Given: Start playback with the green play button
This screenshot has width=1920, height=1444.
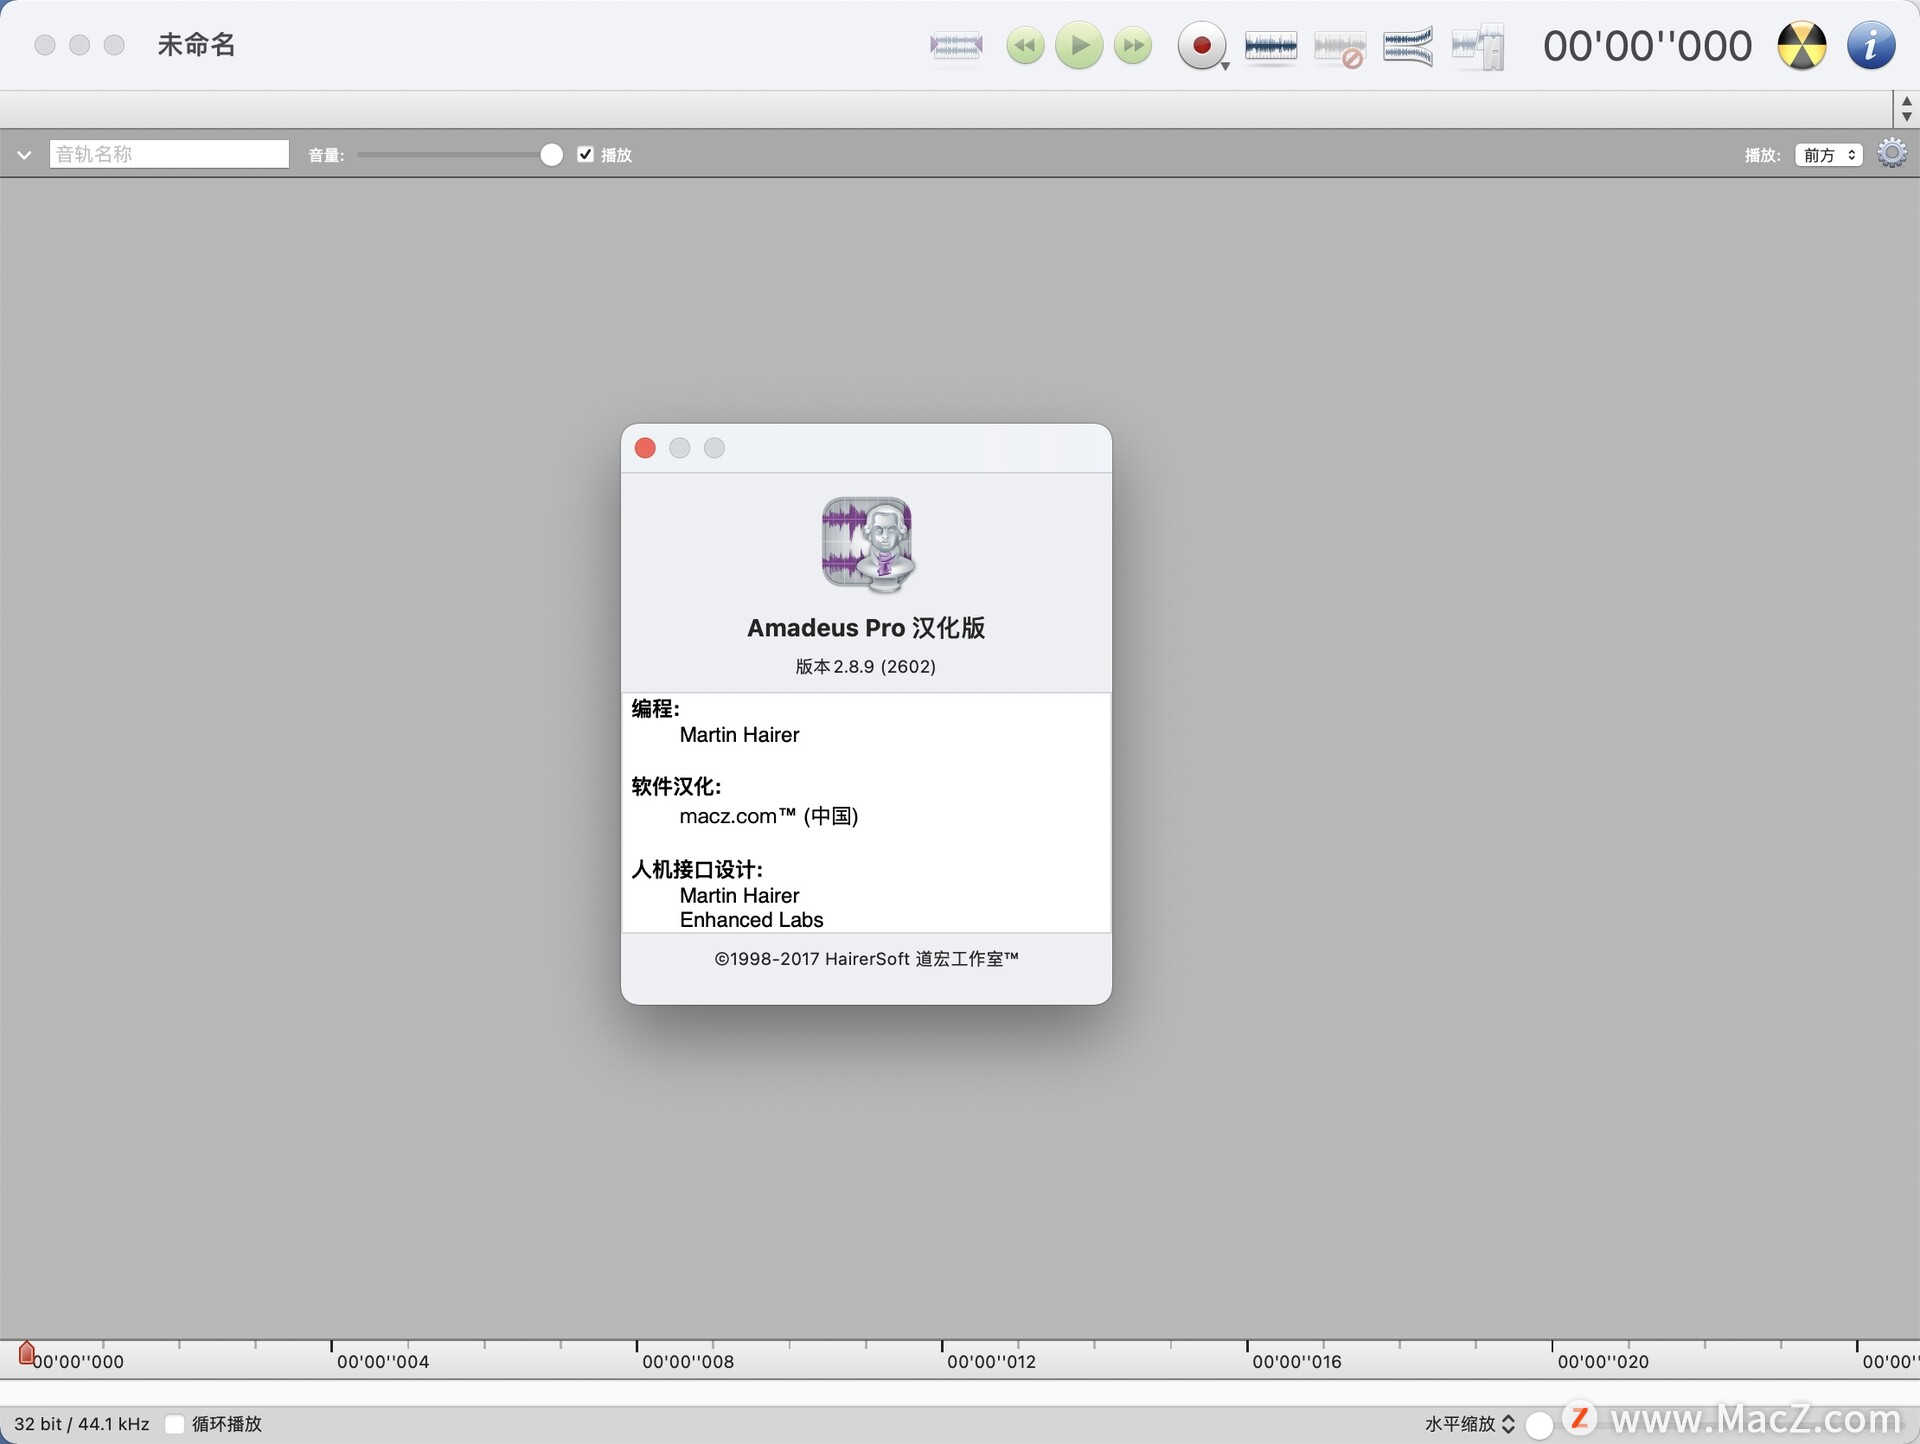Looking at the screenshot, I should tap(1079, 46).
